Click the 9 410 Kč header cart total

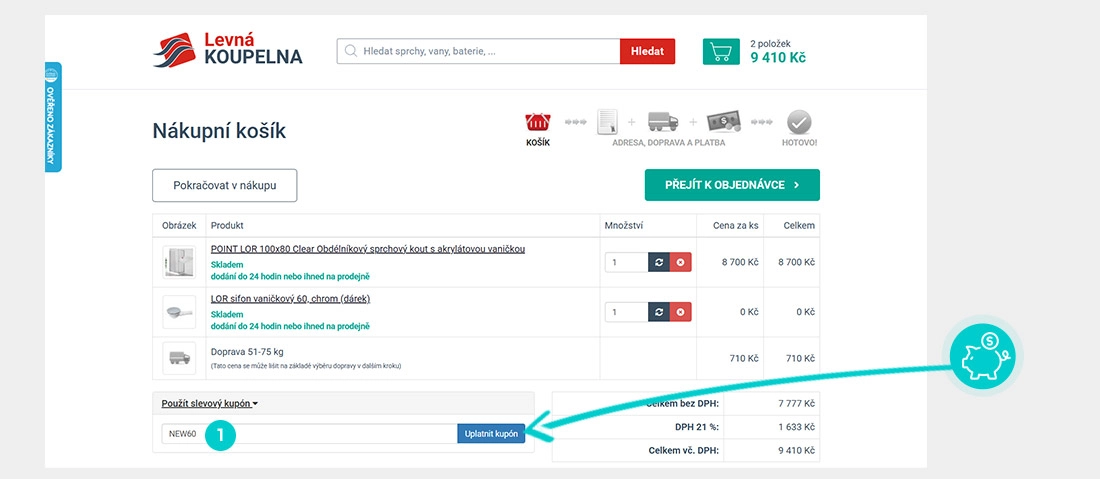(x=778, y=58)
